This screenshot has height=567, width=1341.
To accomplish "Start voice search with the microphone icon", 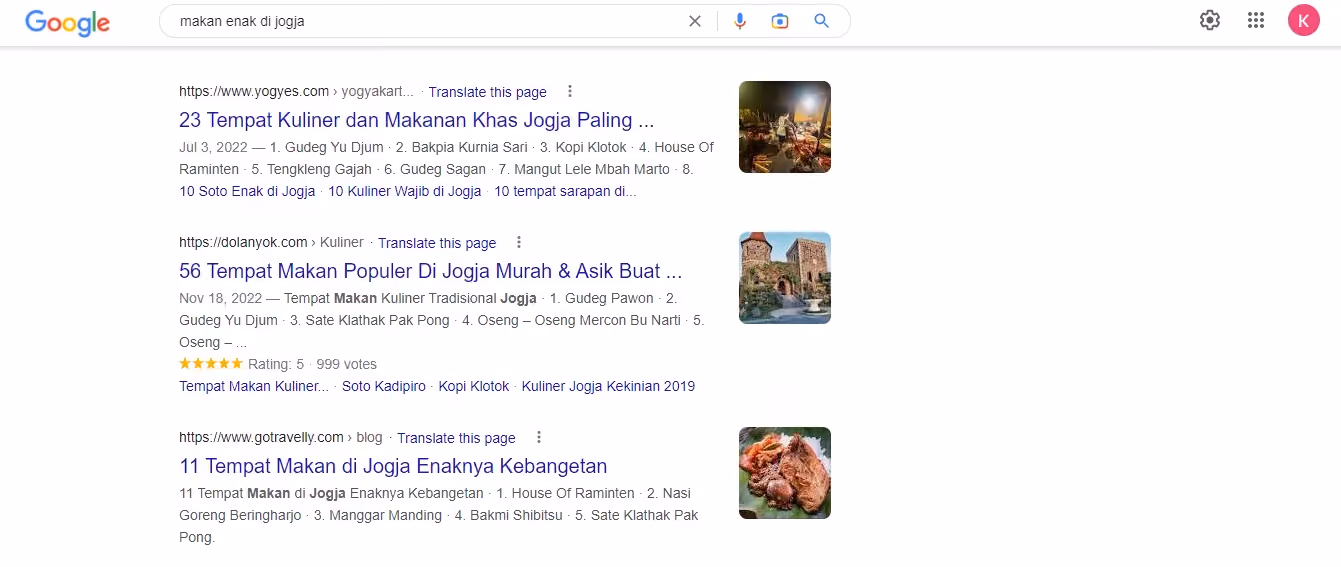I will coord(740,21).
